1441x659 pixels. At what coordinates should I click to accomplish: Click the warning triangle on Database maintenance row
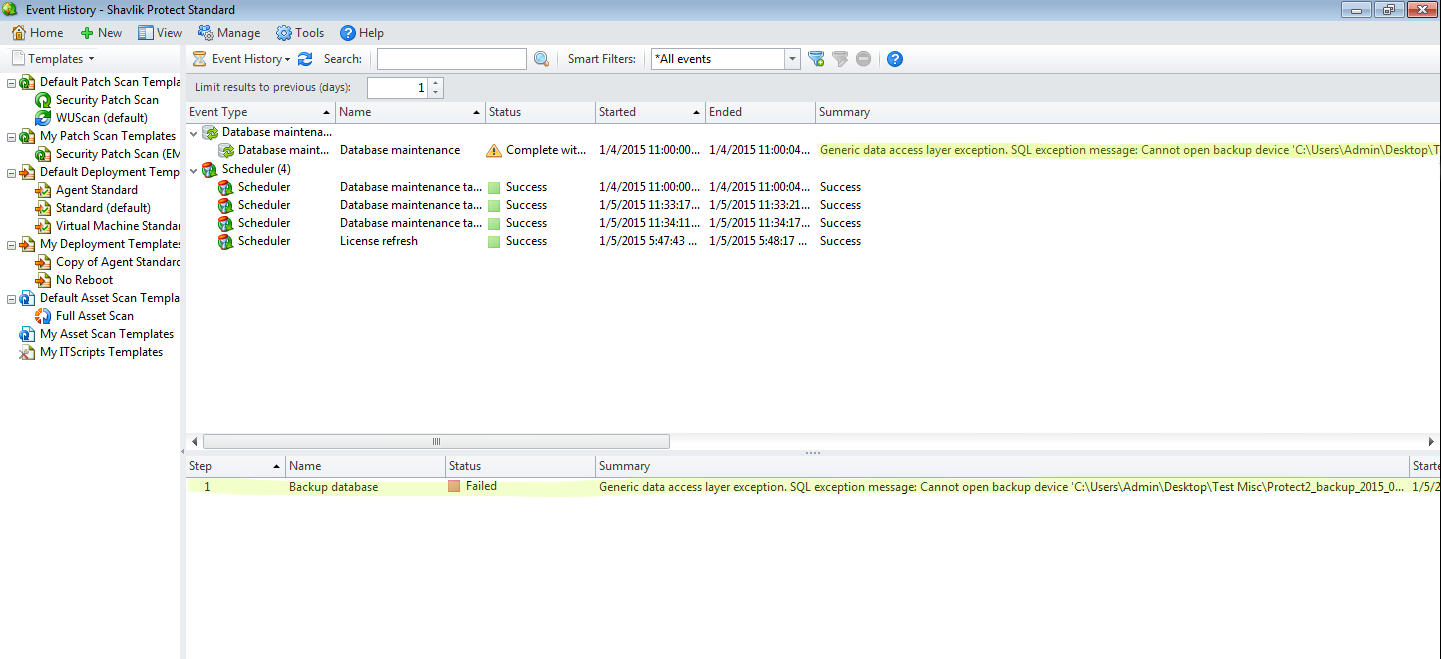coord(493,149)
